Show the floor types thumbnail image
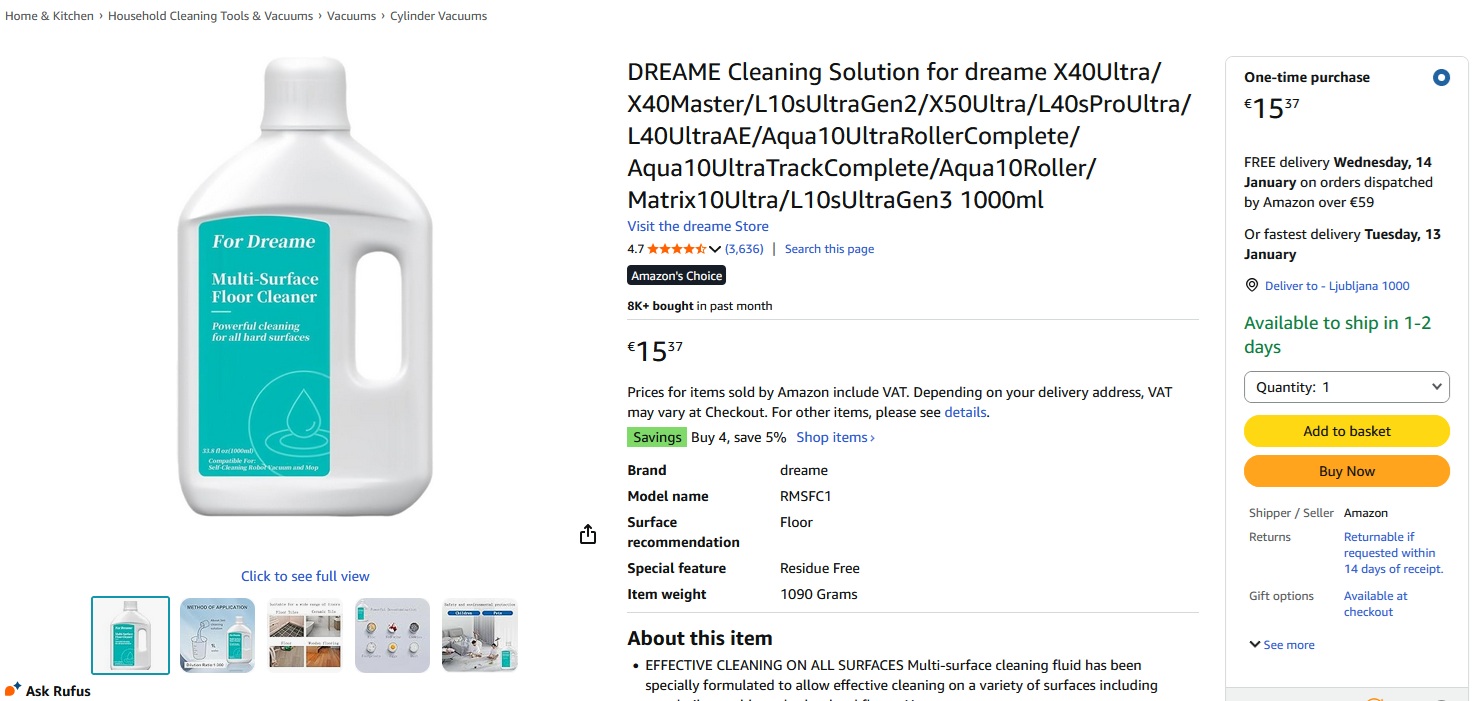The width and height of the screenshot is (1477, 701). [x=305, y=635]
